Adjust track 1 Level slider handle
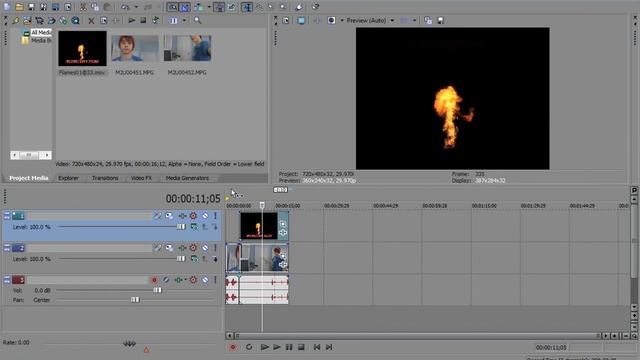 pos(181,227)
